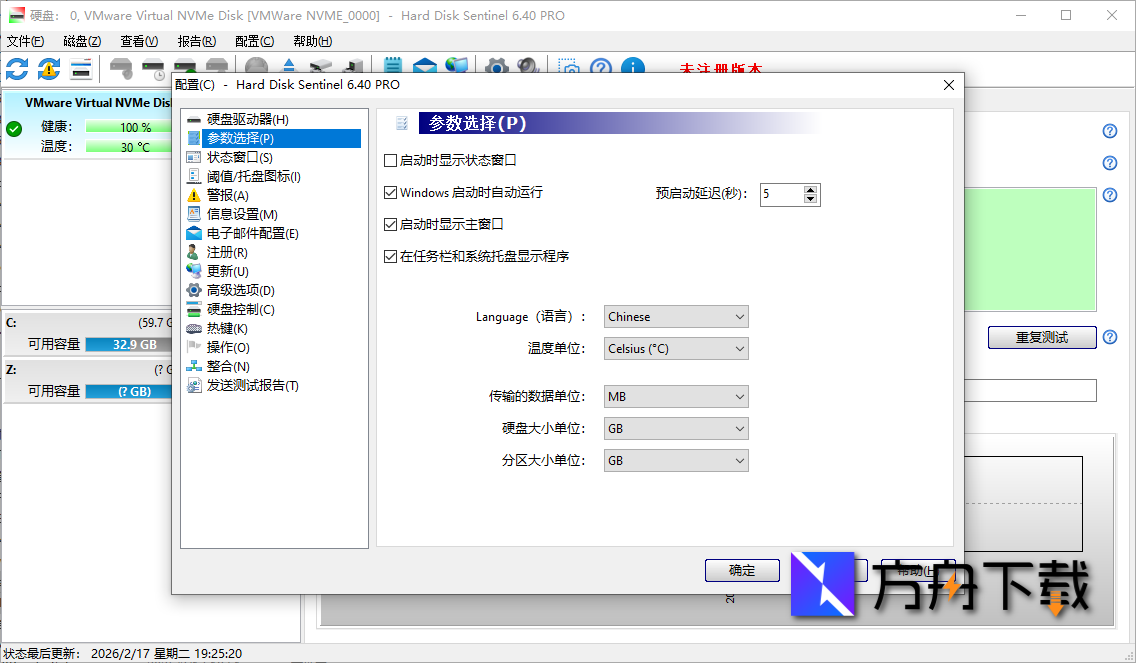Open the 警报(A) alerts configuration page
This screenshot has width=1136, height=663.
230,194
